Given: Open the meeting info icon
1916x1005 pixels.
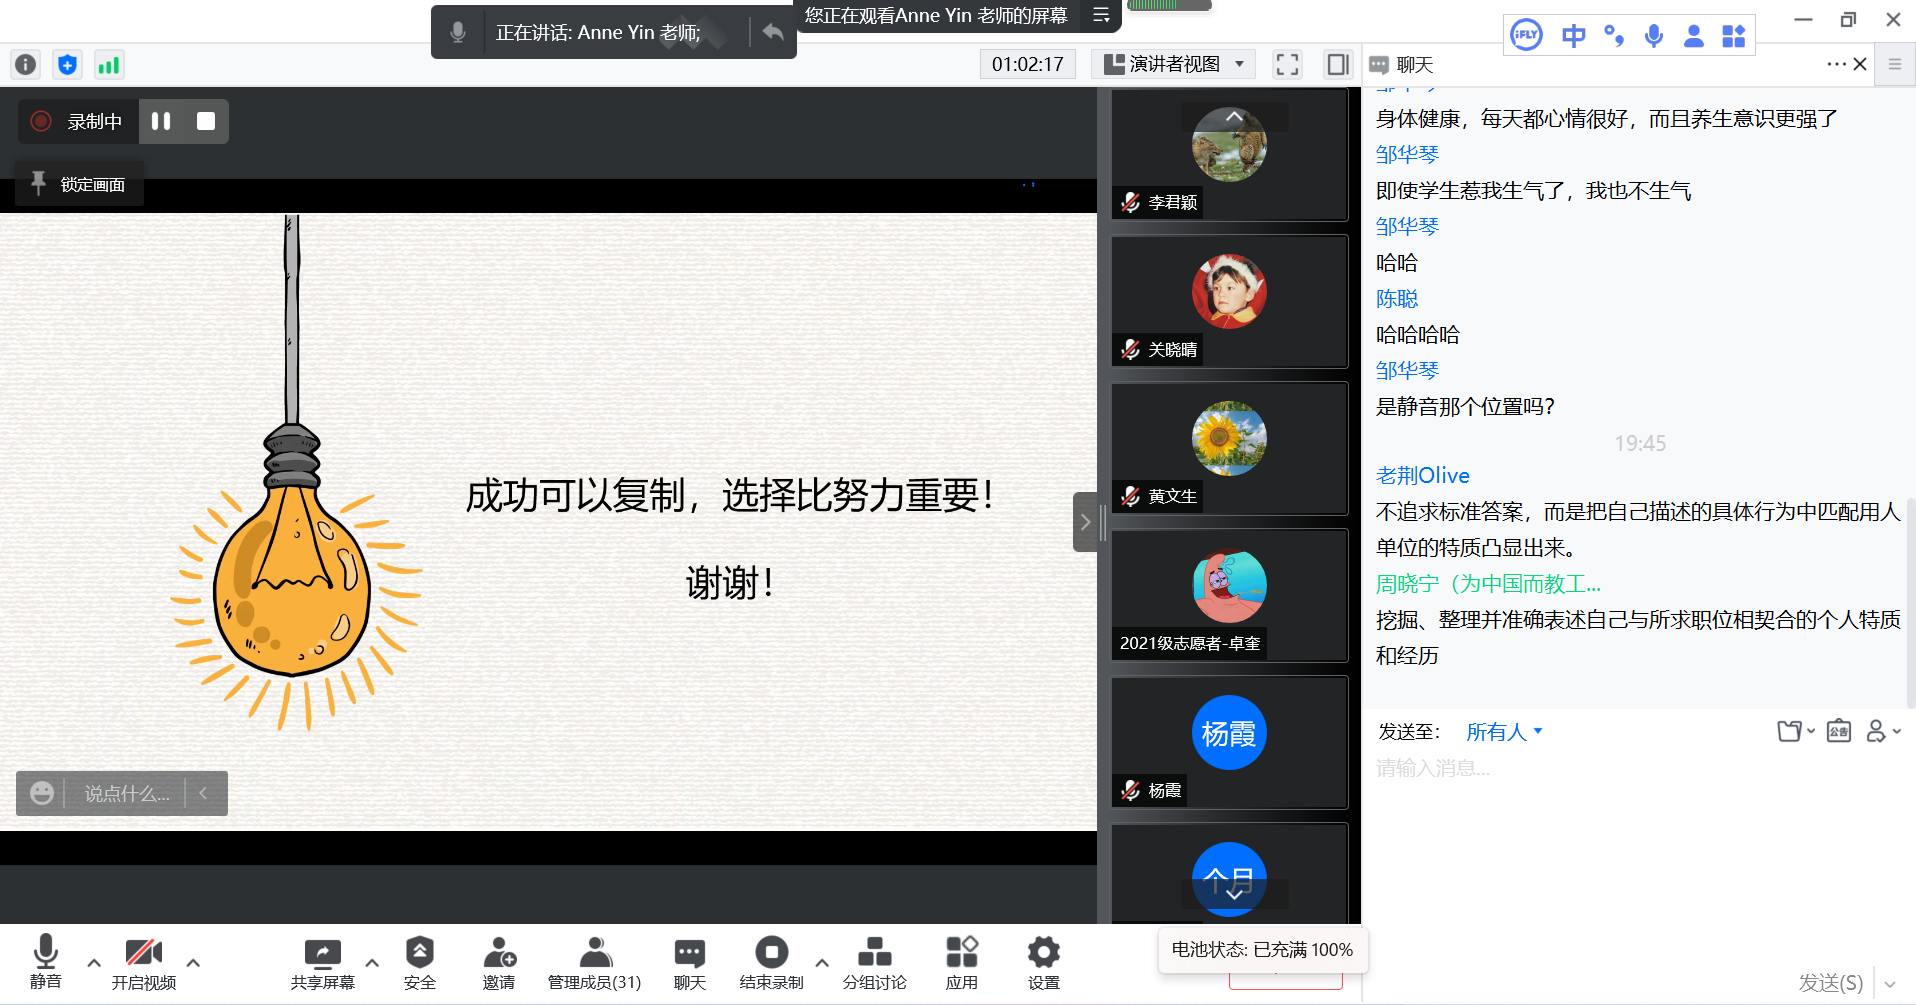Looking at the screenshot, I should click(25, 65).
